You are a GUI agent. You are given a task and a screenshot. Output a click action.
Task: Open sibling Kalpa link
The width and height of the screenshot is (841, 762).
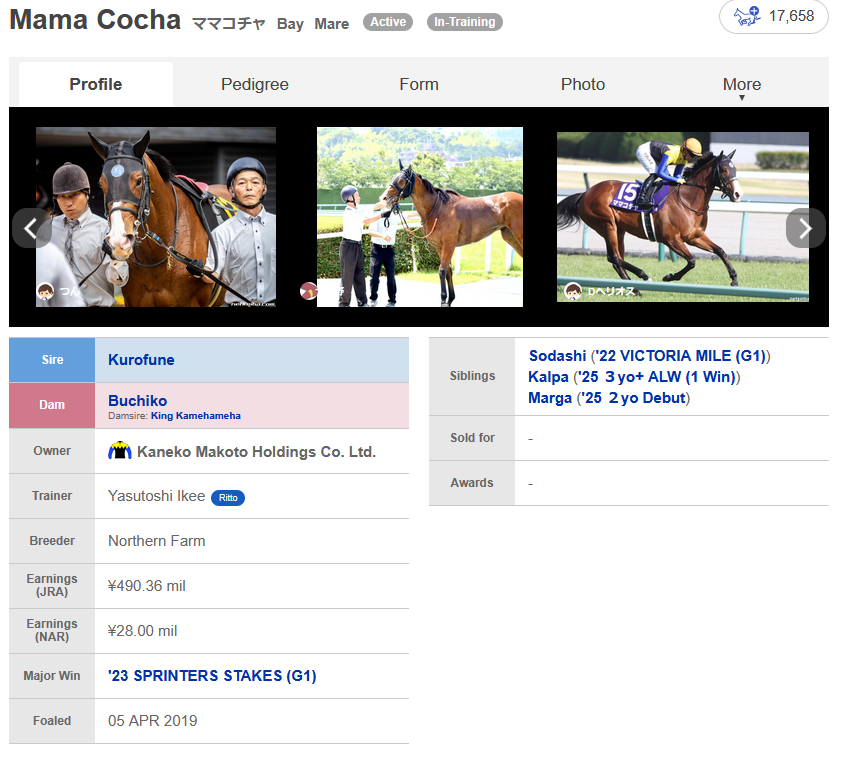pyautogui.click(x=548, y=377)
